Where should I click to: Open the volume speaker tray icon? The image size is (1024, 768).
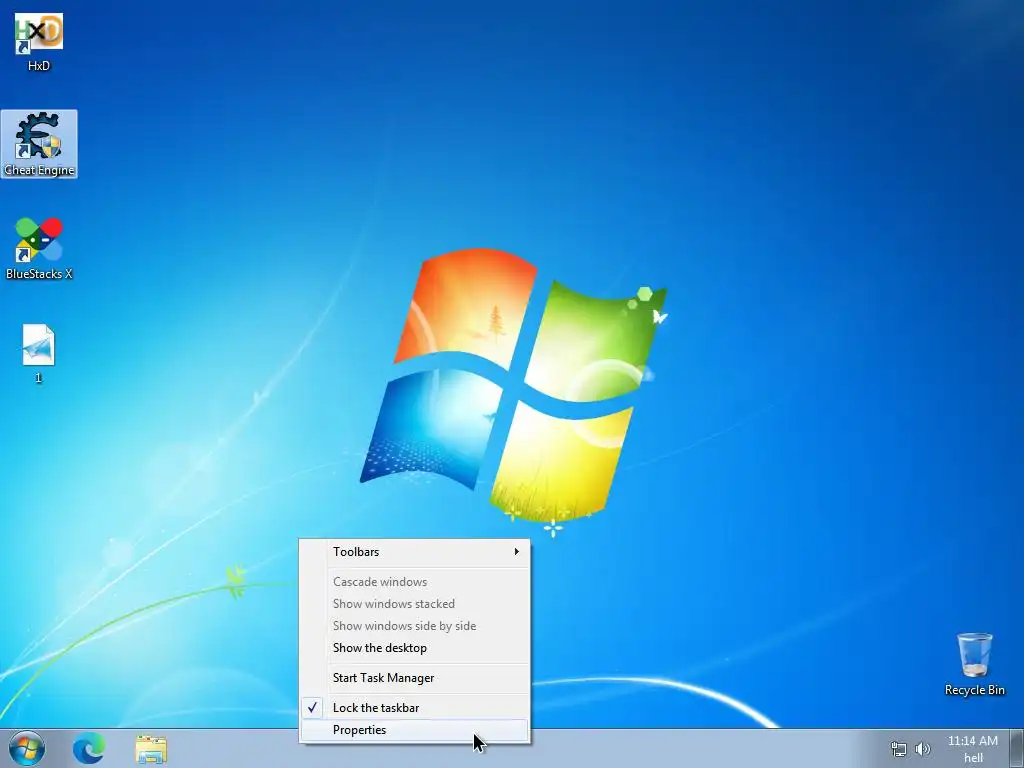pos(923,749)
